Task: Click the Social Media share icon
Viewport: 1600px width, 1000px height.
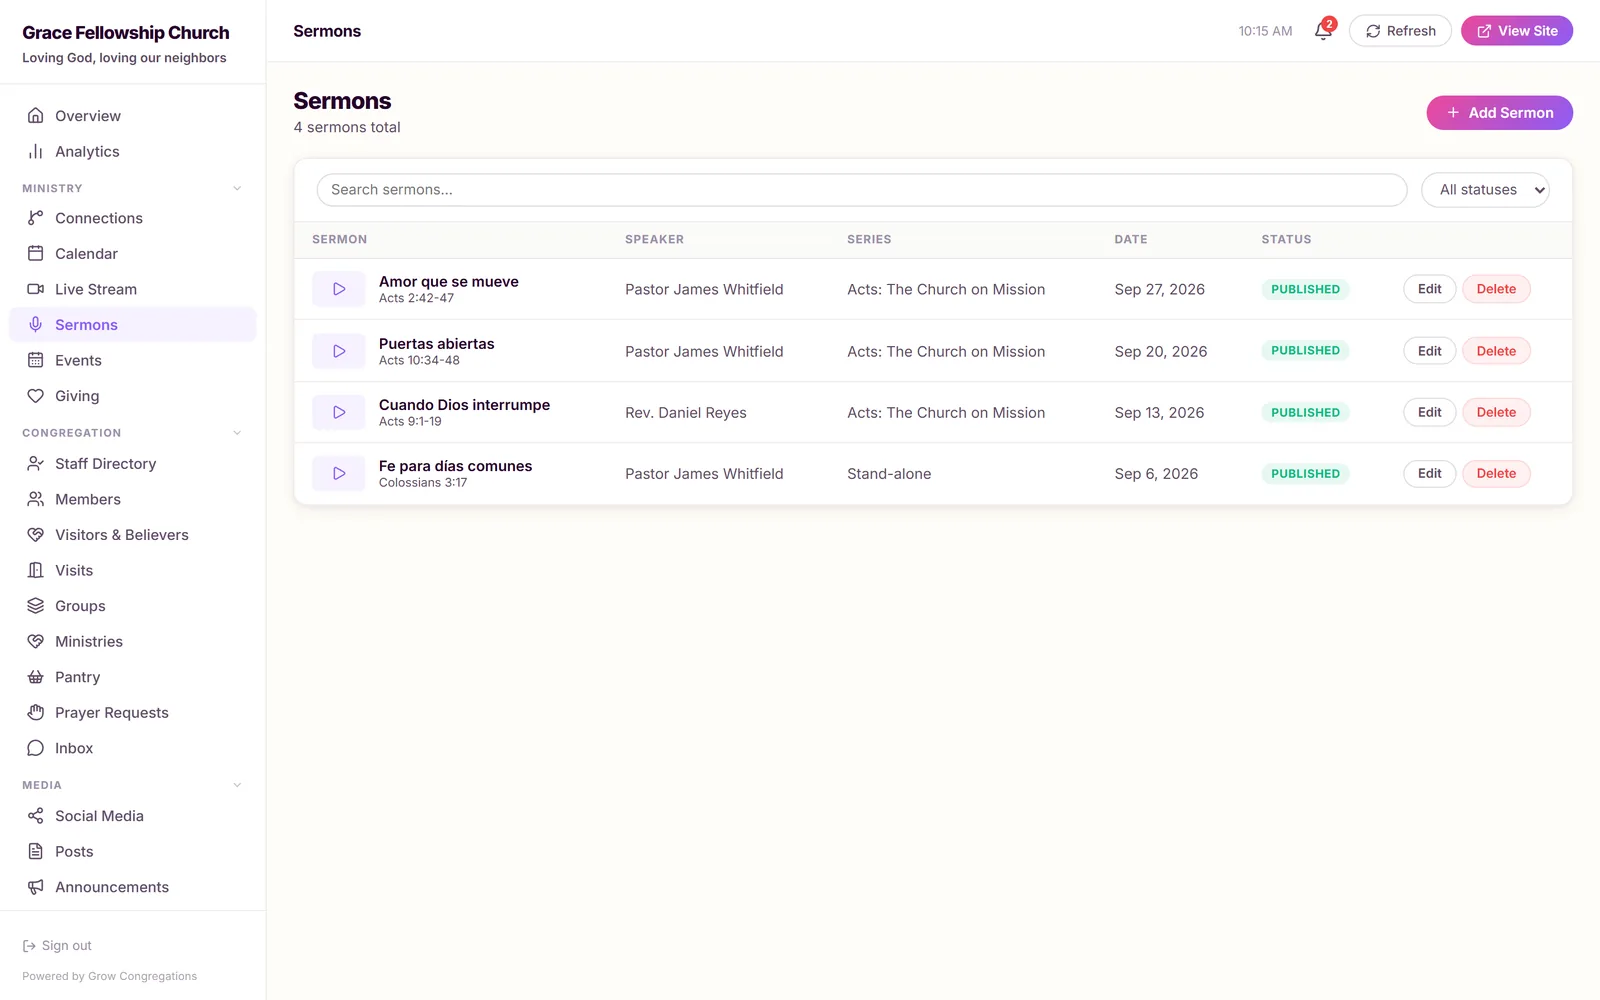Action: pos(36,816)
